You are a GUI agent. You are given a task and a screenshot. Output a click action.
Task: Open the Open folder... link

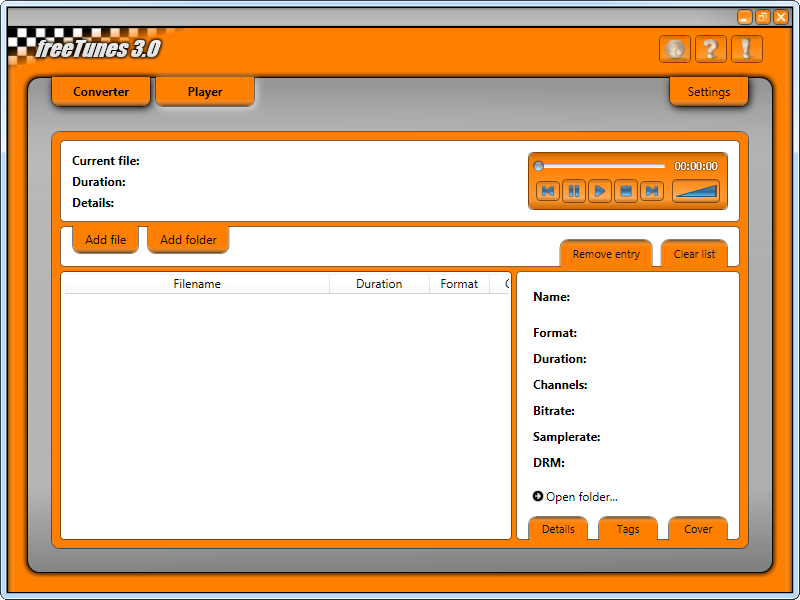click(x=582, y=497)
